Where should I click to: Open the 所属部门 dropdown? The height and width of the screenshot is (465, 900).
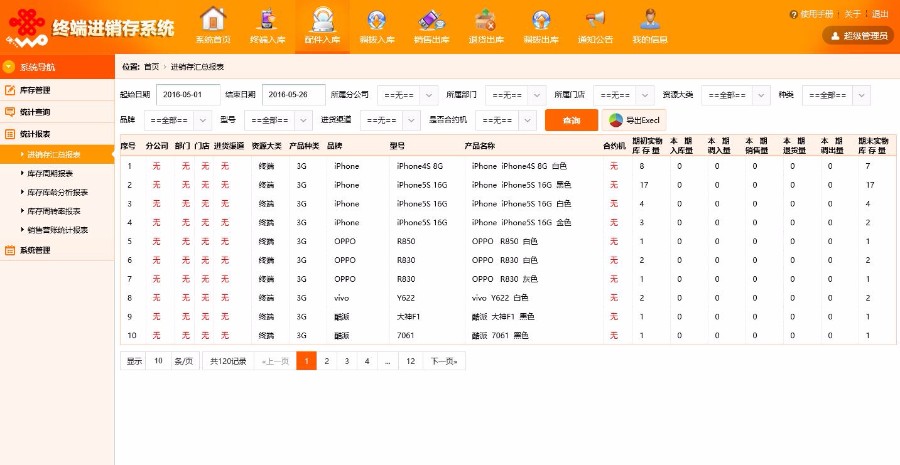coord(515,95)
